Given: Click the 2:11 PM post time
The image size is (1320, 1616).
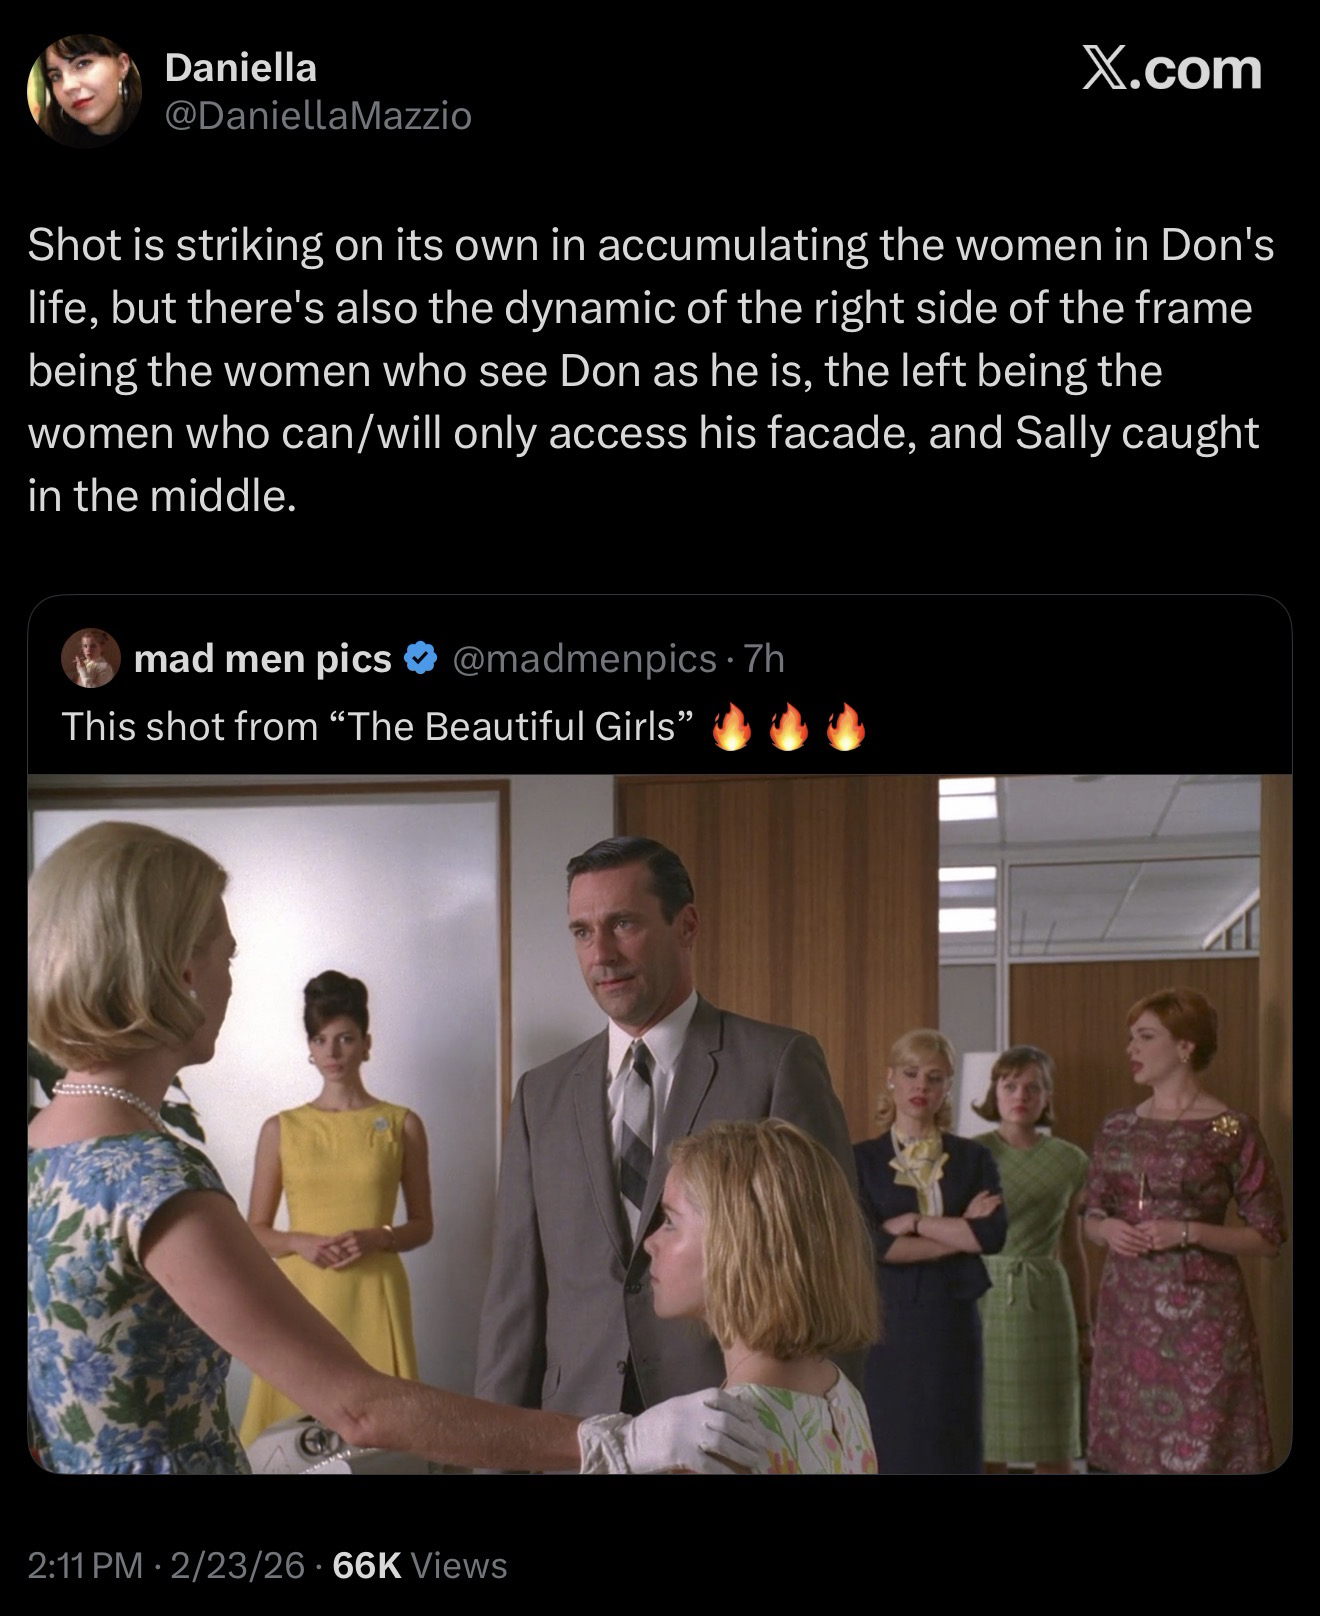Looking at the screenshot, I should tap(85, 1565).
